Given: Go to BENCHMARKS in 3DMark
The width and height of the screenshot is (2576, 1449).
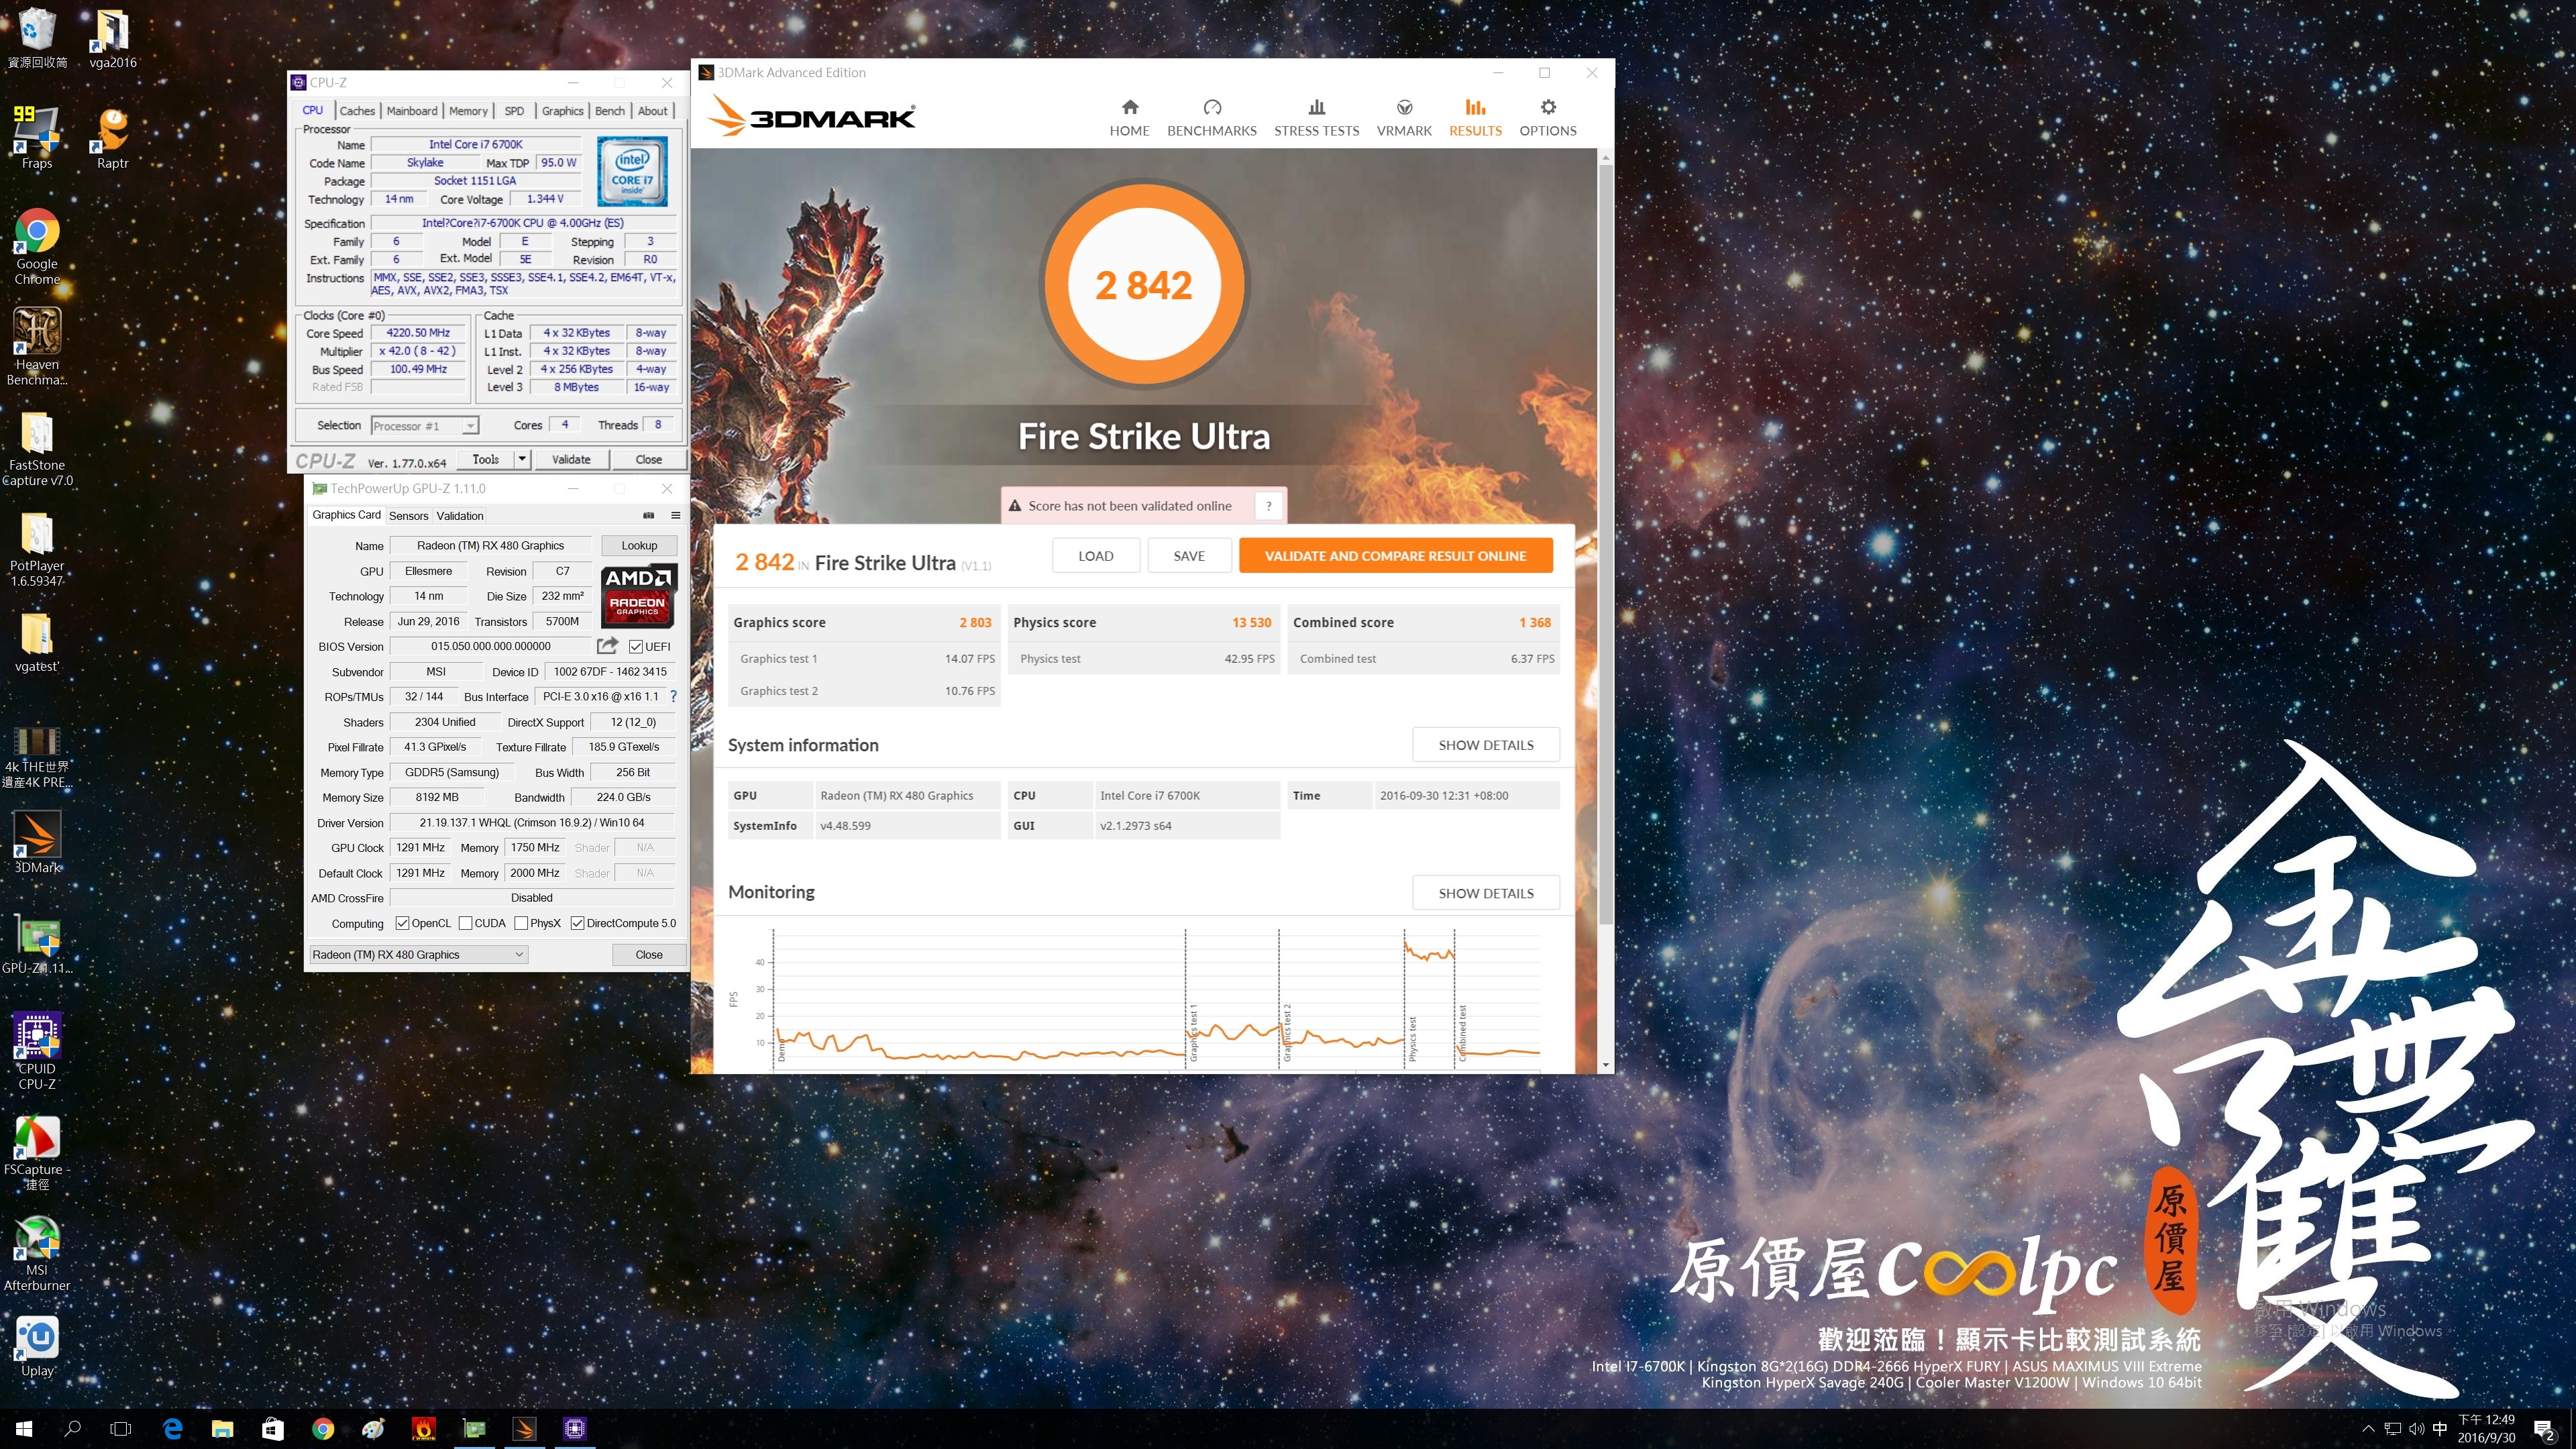Looking at the screenshot, I should click(1211, 118).
